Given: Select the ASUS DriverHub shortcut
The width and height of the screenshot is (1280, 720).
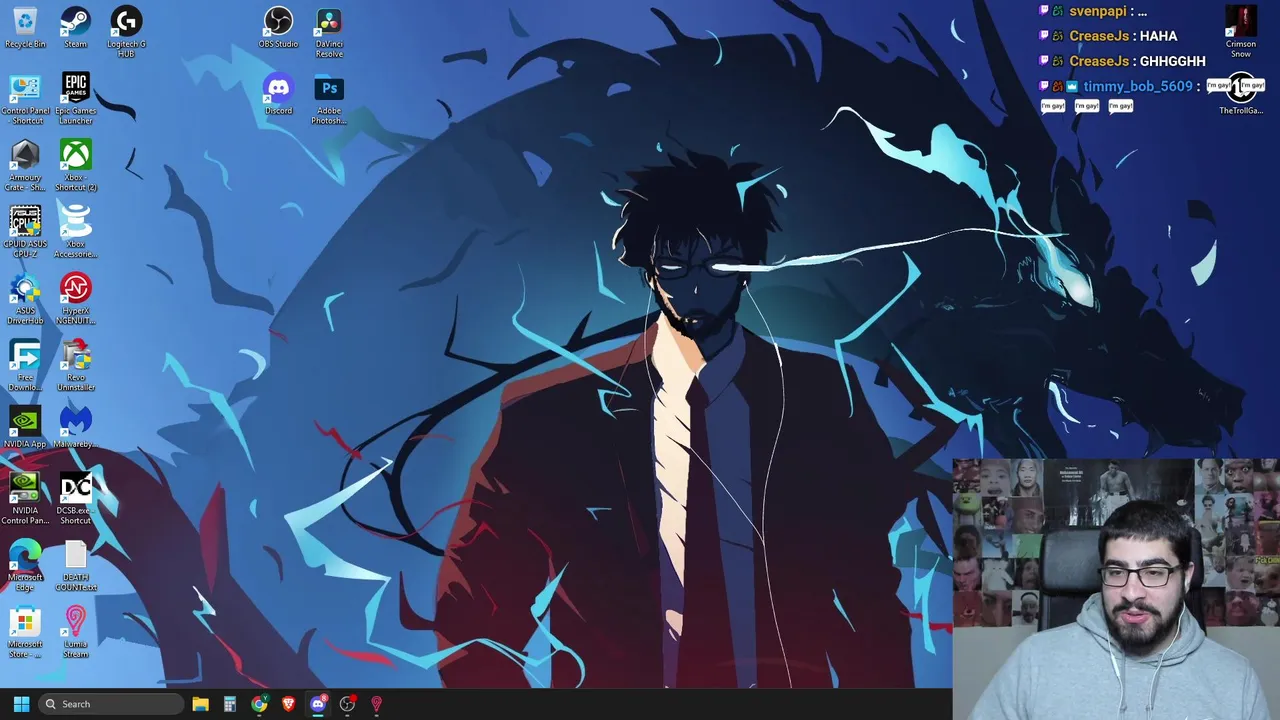Looking at the screenshot, I should 25,299.
